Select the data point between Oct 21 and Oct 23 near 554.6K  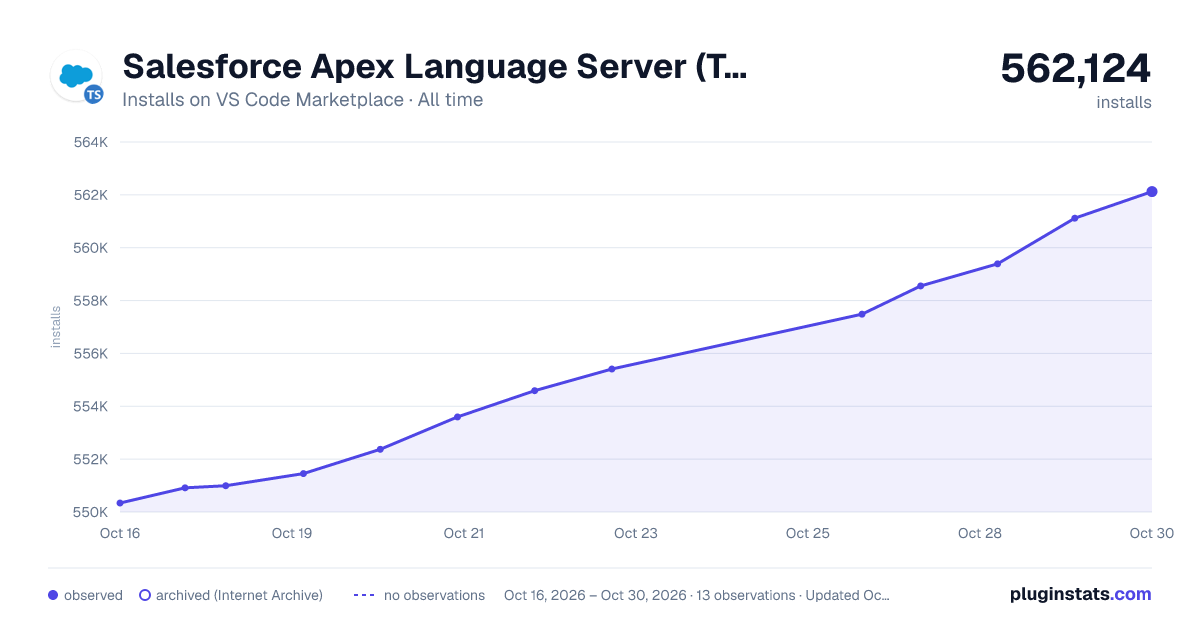coord(535,390)
